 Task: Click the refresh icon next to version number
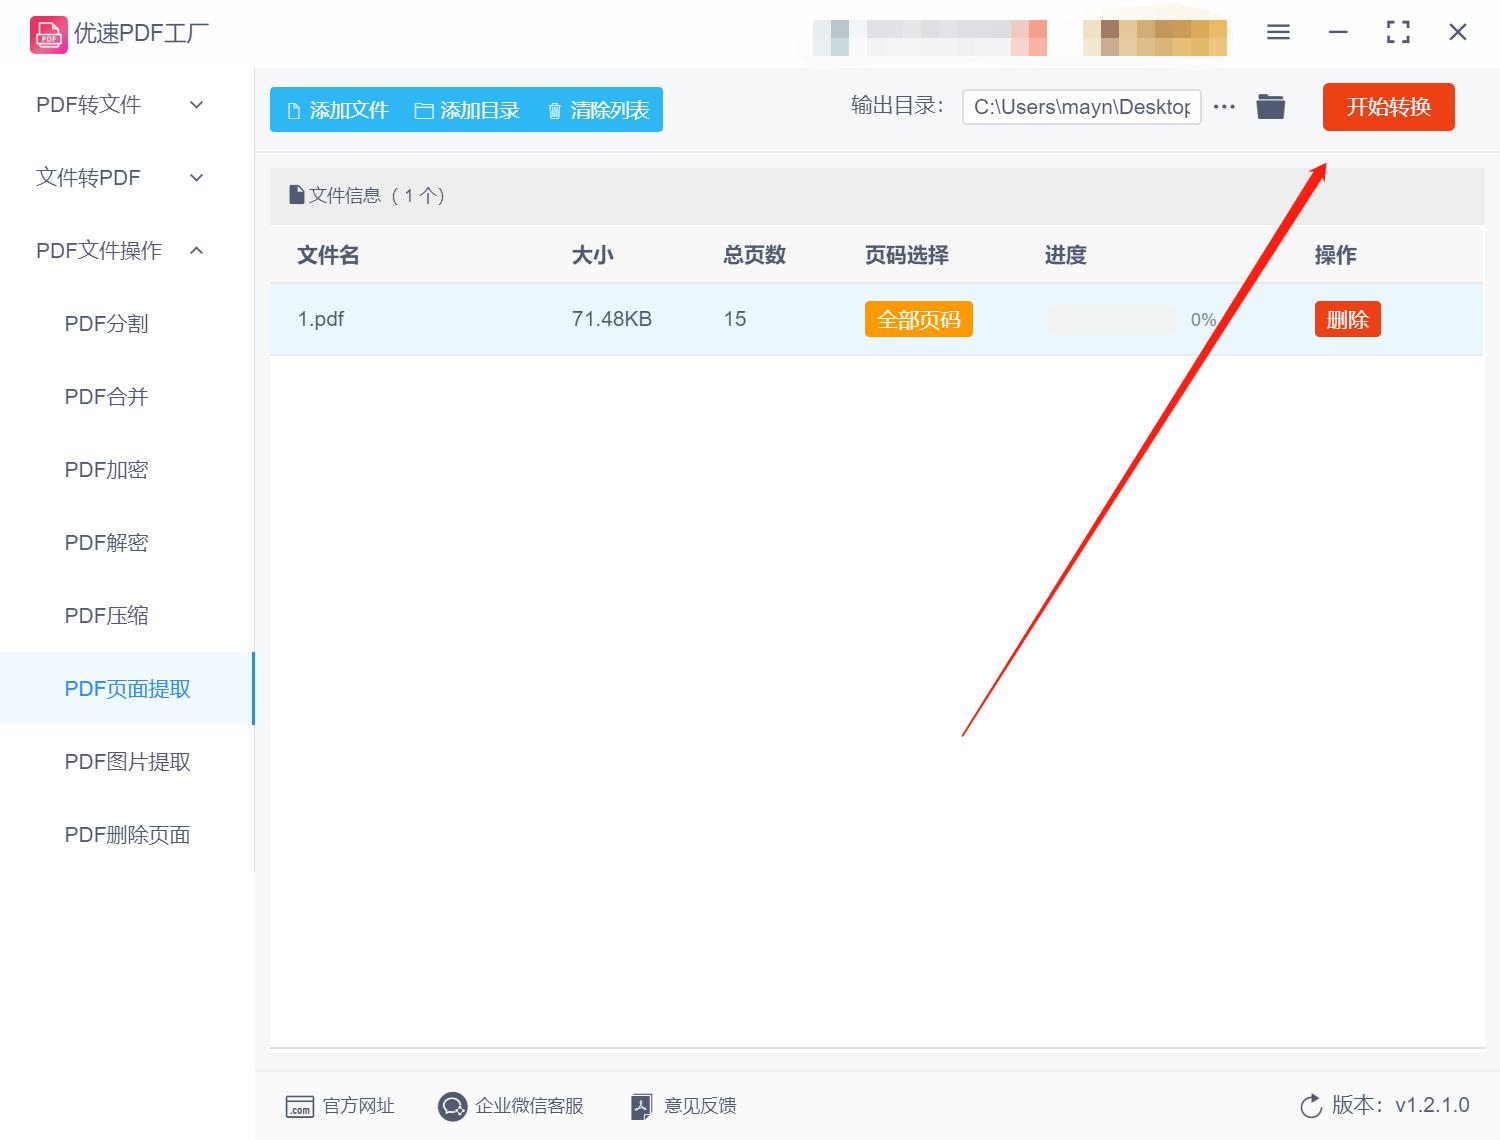click(1311, 1106)
